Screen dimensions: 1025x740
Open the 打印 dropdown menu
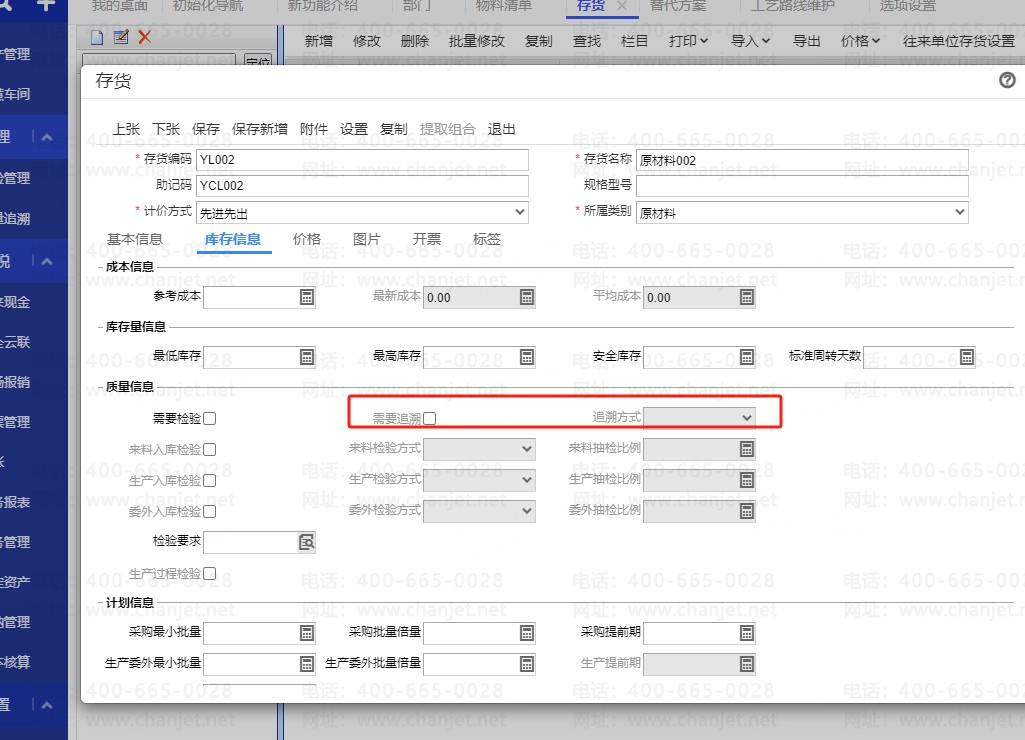[688, 41]
